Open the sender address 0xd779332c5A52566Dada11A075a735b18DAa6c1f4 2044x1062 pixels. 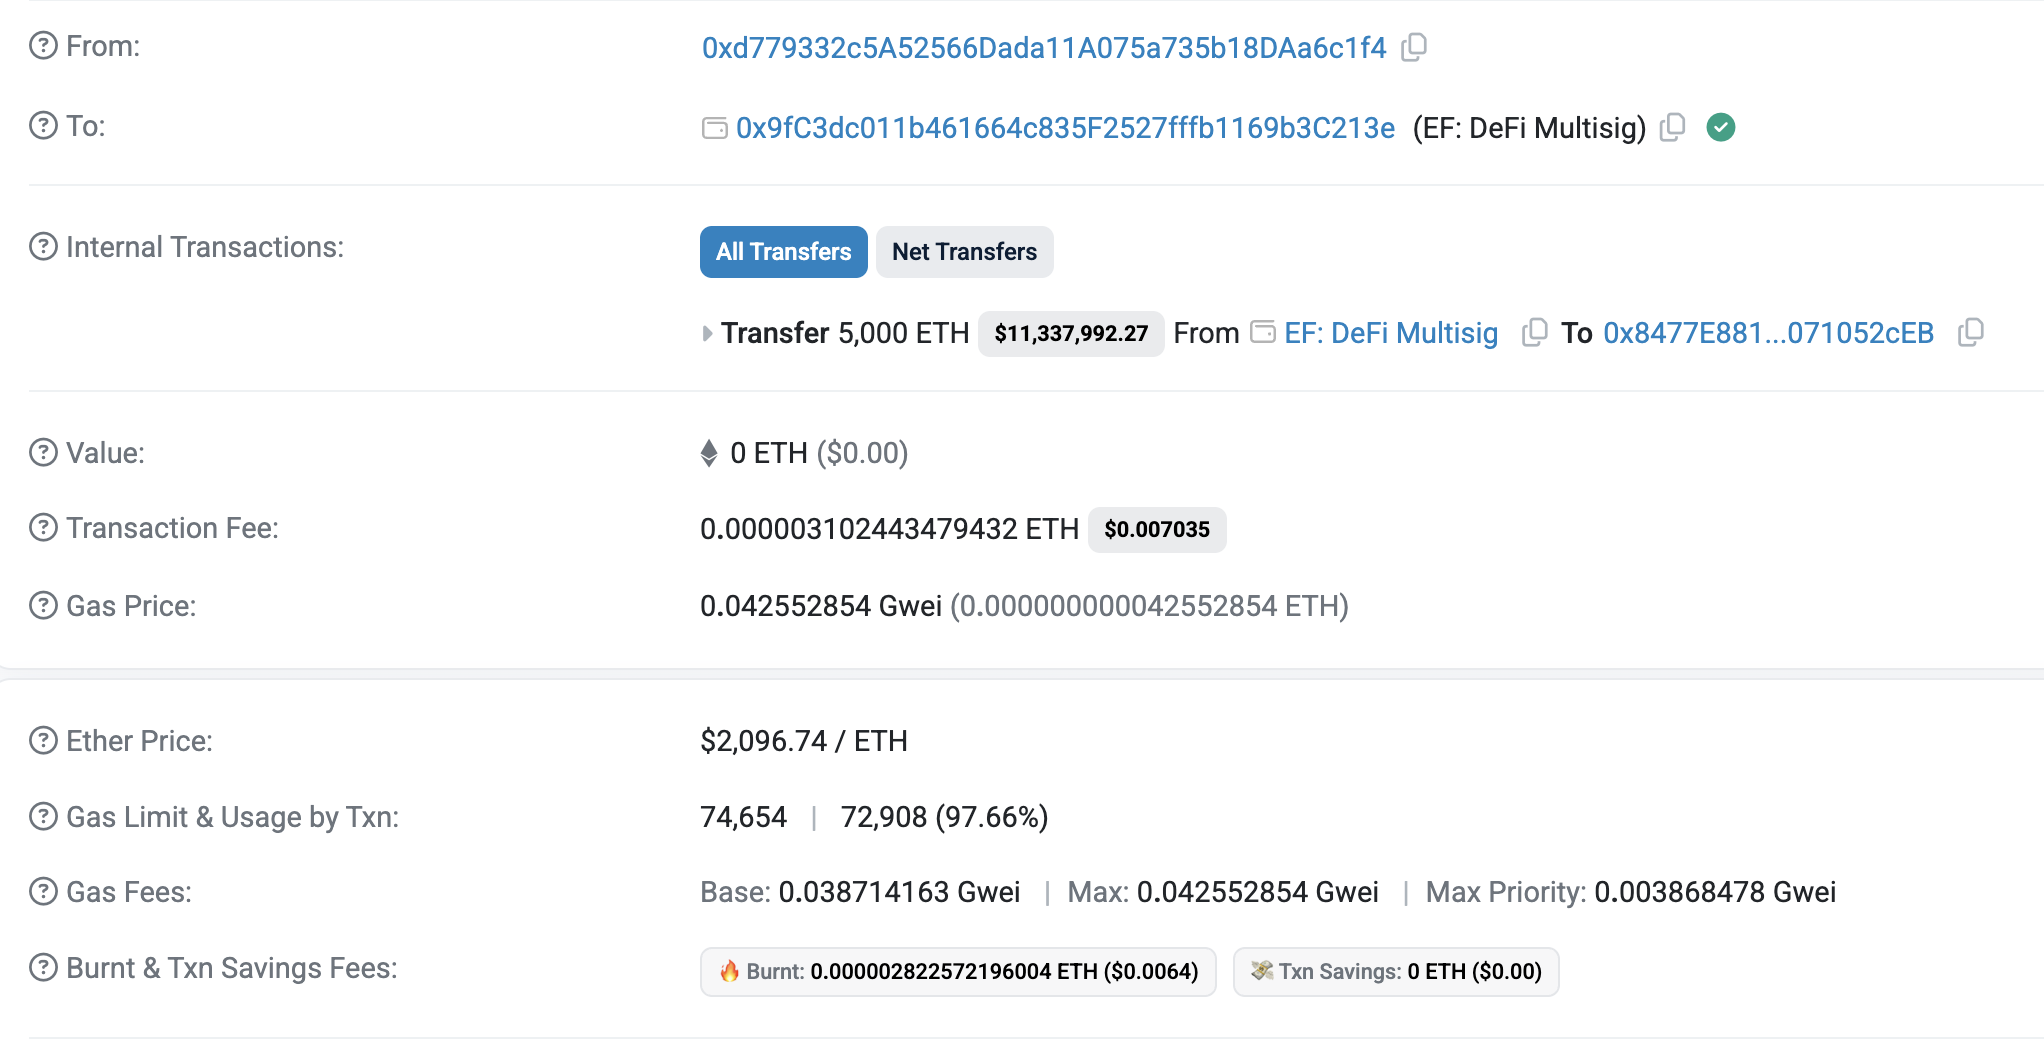click(1043, 47)
